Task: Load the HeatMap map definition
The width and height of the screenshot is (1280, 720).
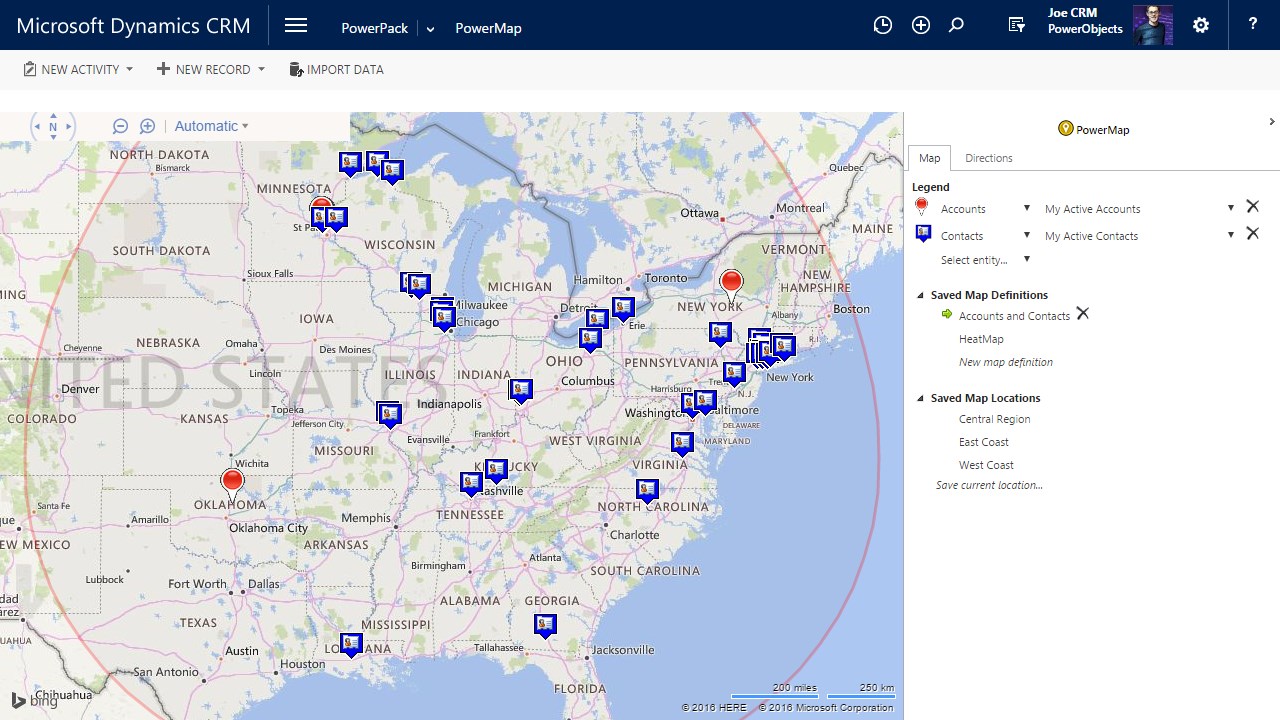Action: click(x=981, y=339)
